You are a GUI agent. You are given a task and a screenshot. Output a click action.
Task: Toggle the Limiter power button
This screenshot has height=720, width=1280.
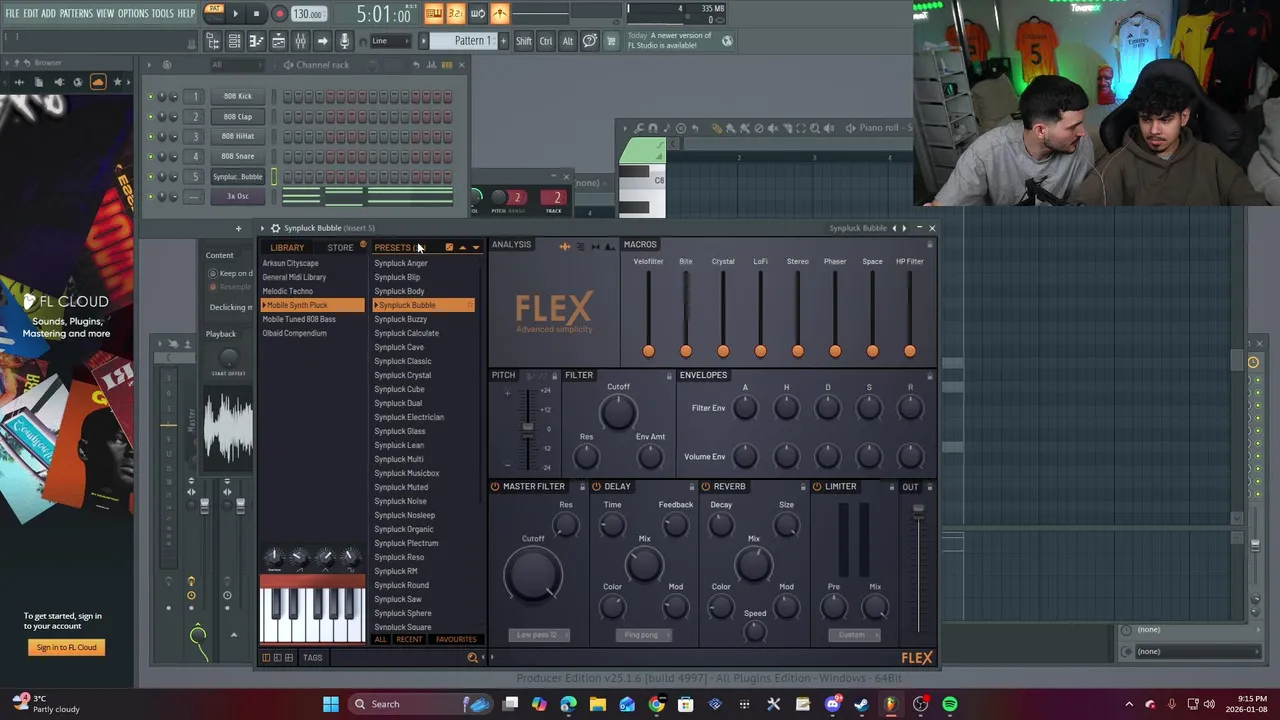(x=817, y=487)
